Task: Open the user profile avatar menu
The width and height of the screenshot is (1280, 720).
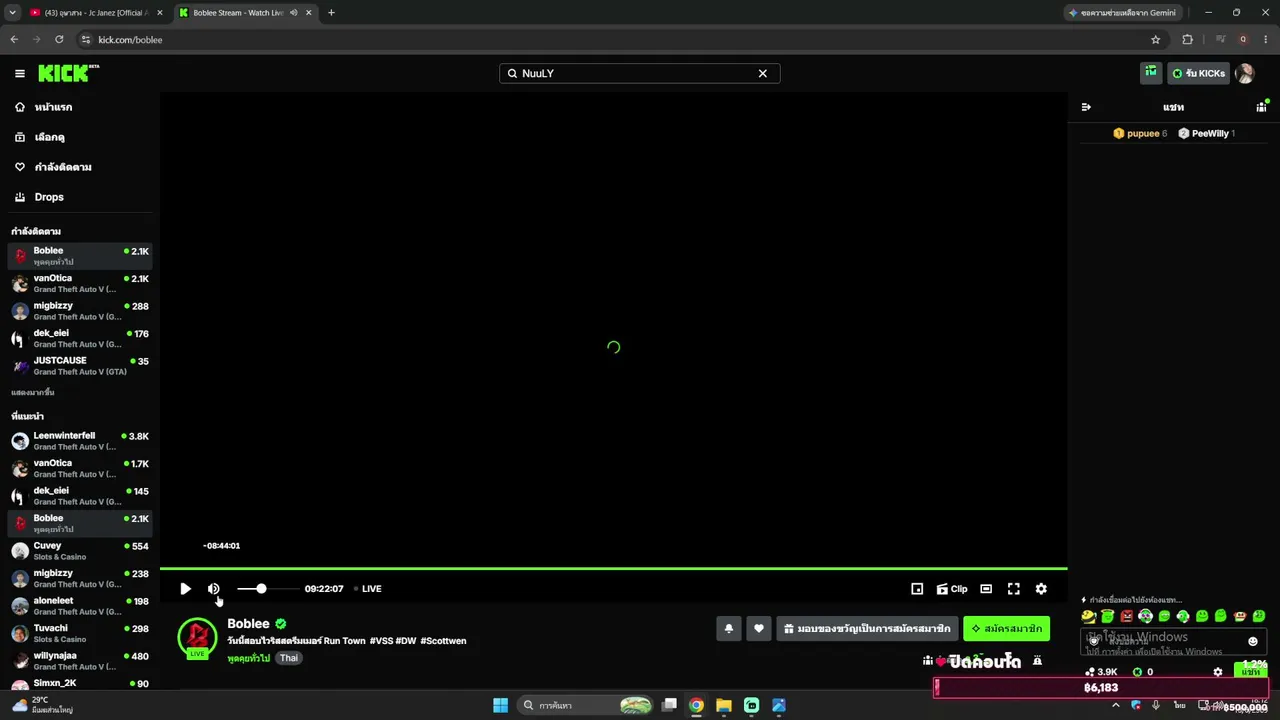Action: [1245, 73]
